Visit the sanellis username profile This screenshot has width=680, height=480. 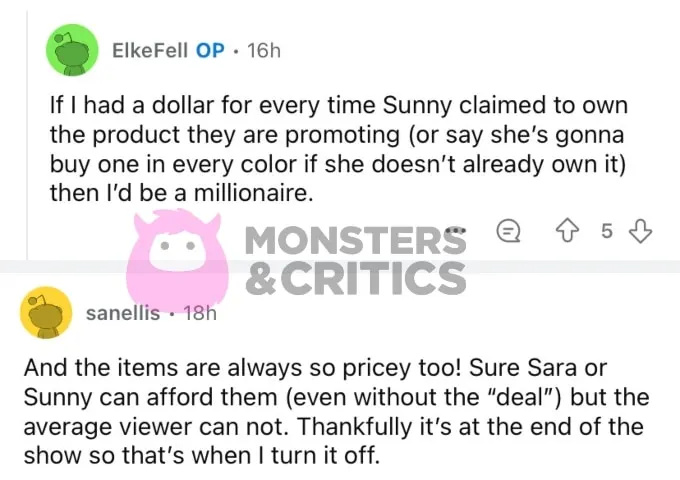[123, 313]
